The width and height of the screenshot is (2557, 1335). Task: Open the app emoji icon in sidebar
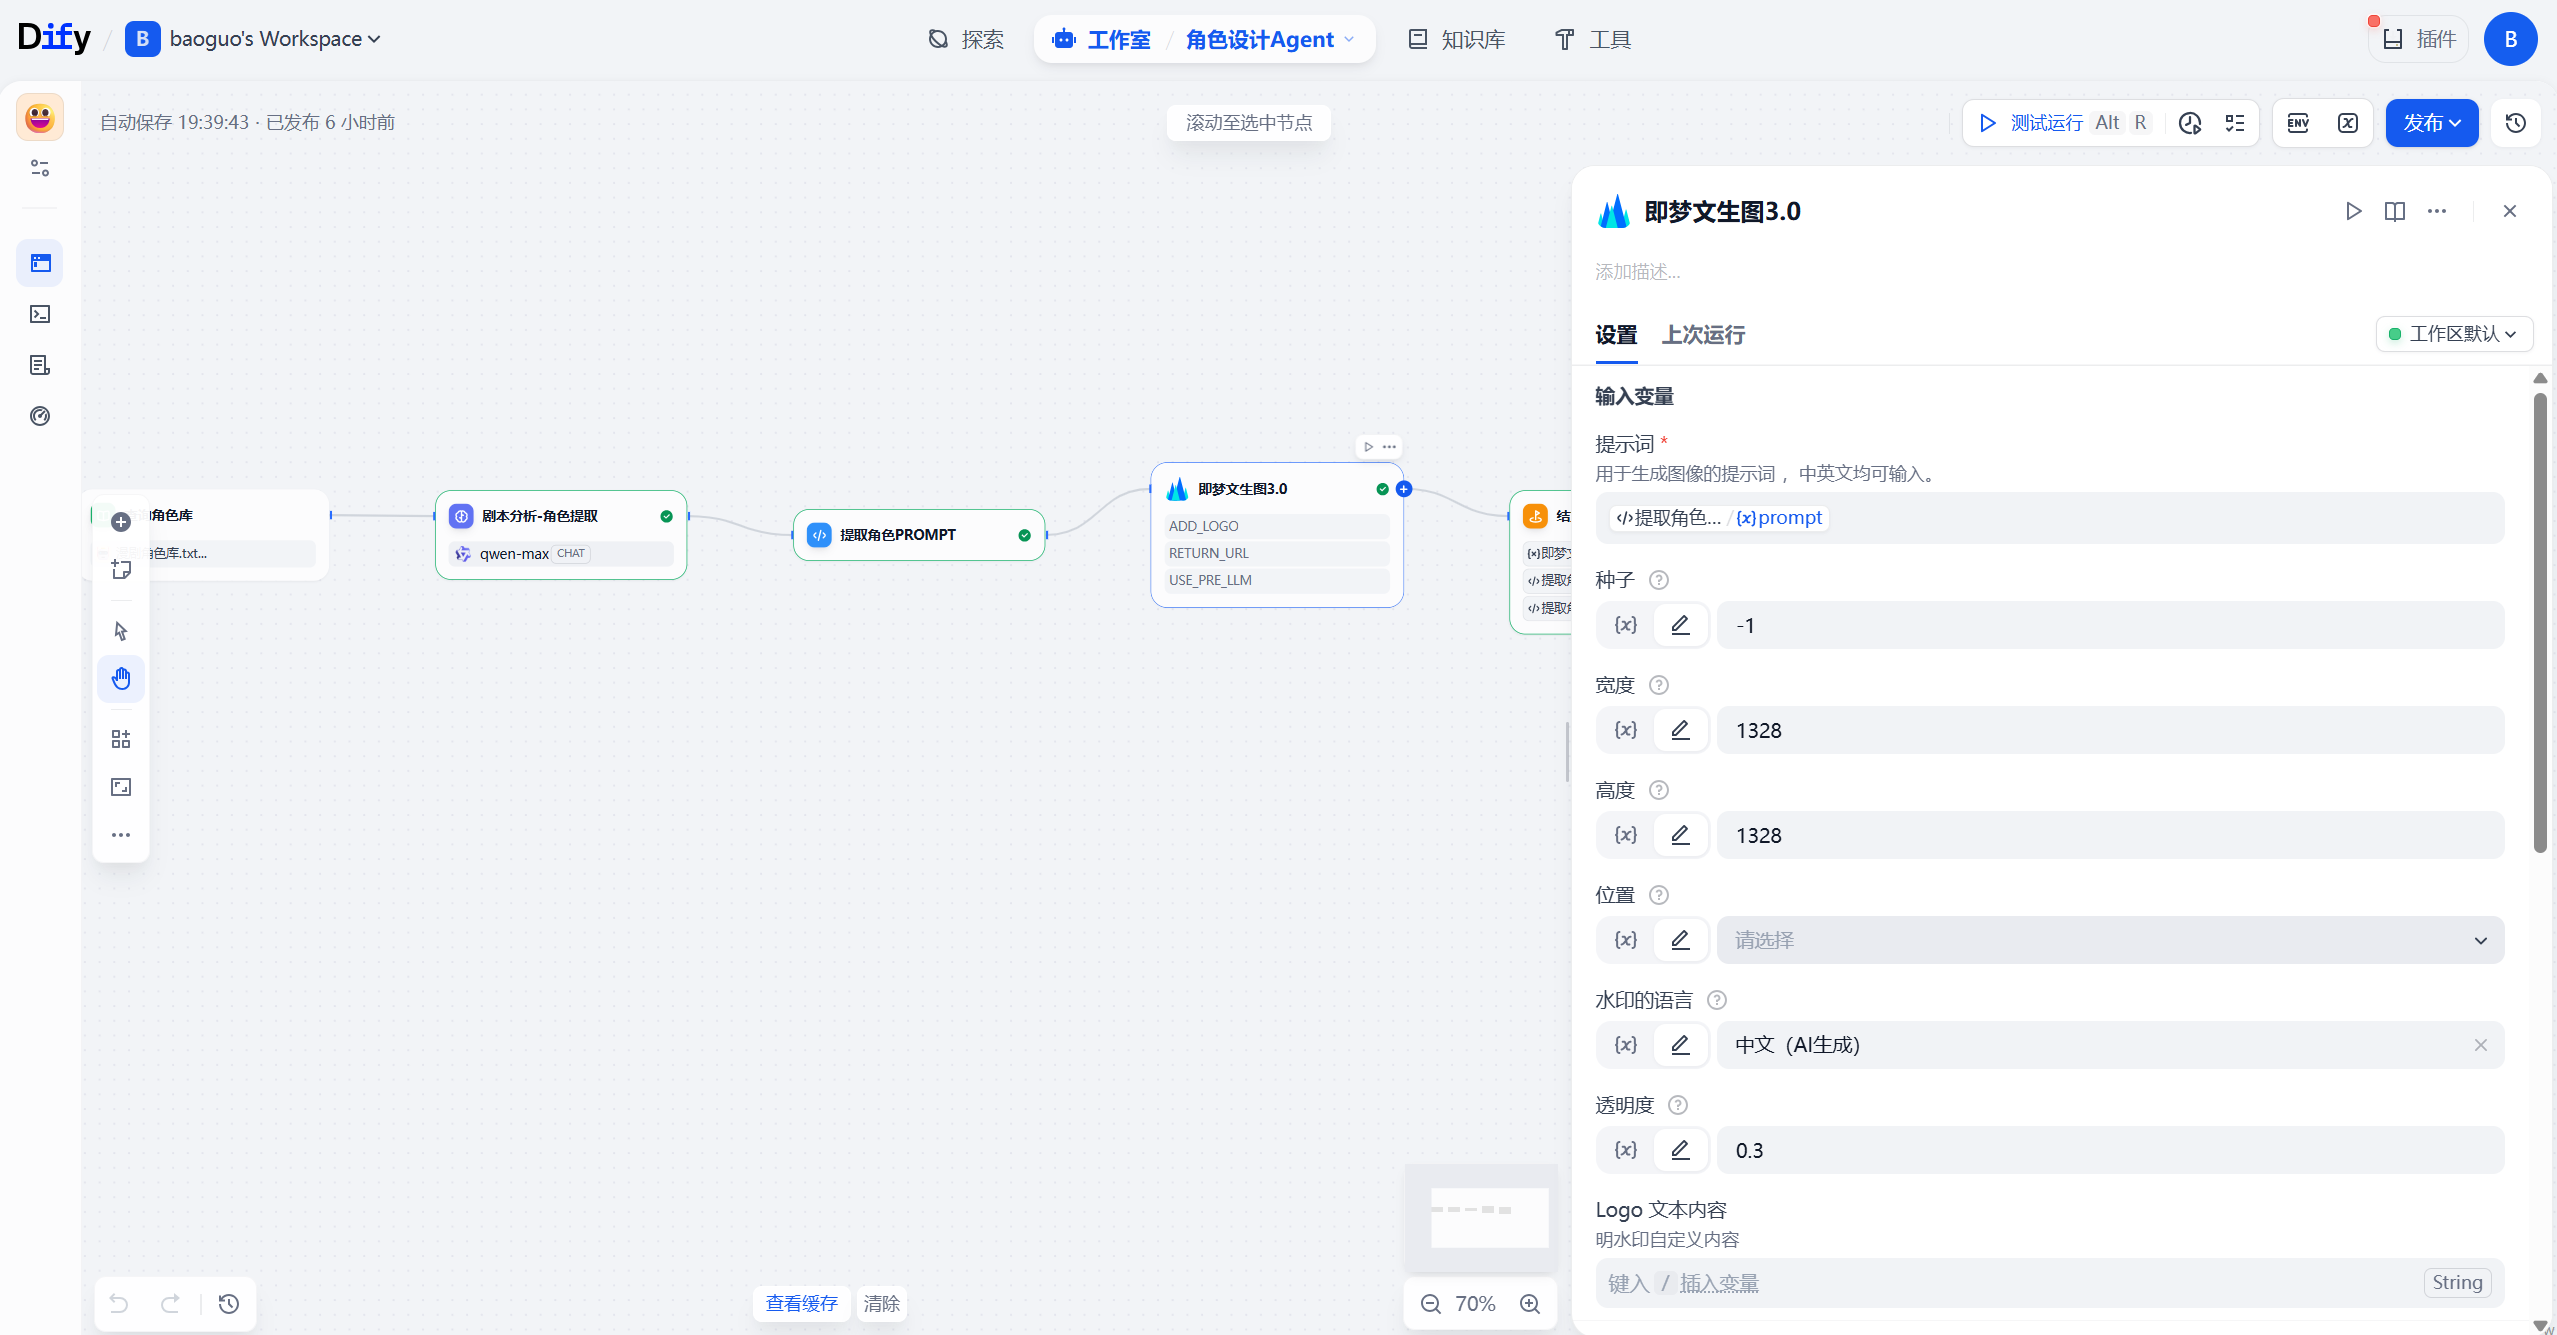click(40, 118)
